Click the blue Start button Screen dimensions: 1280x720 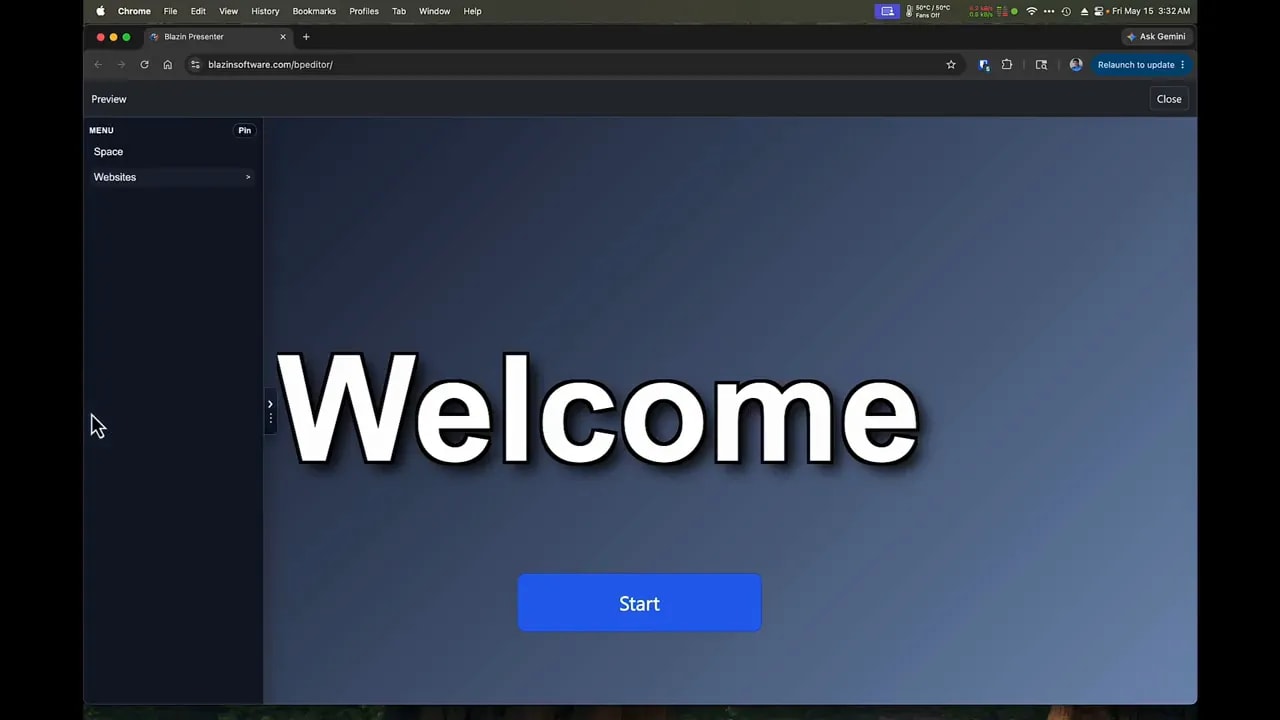coord(639,603)
